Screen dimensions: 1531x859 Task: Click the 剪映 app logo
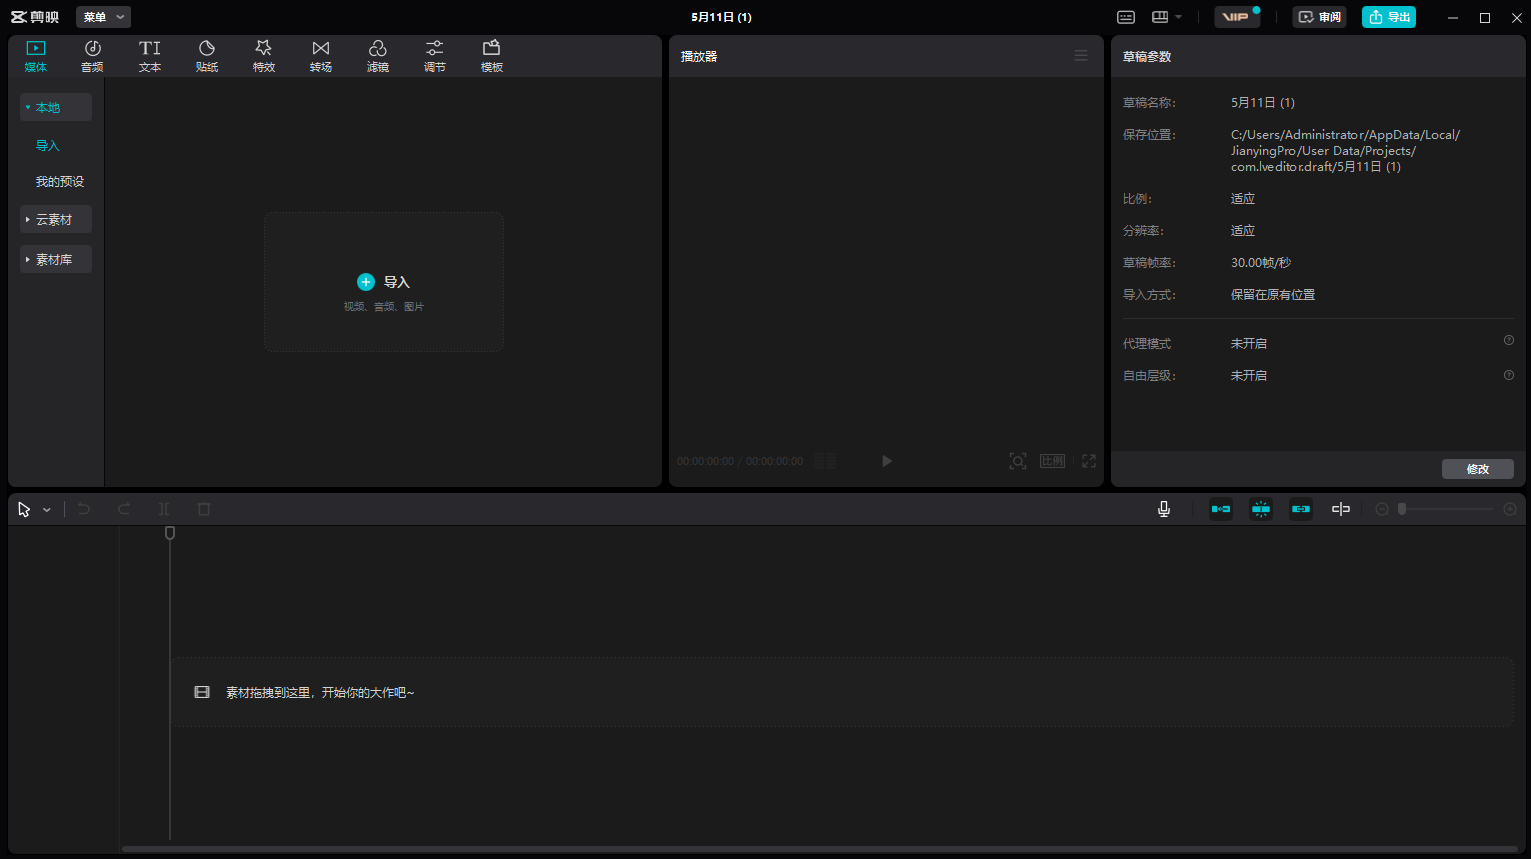(35, 17)
